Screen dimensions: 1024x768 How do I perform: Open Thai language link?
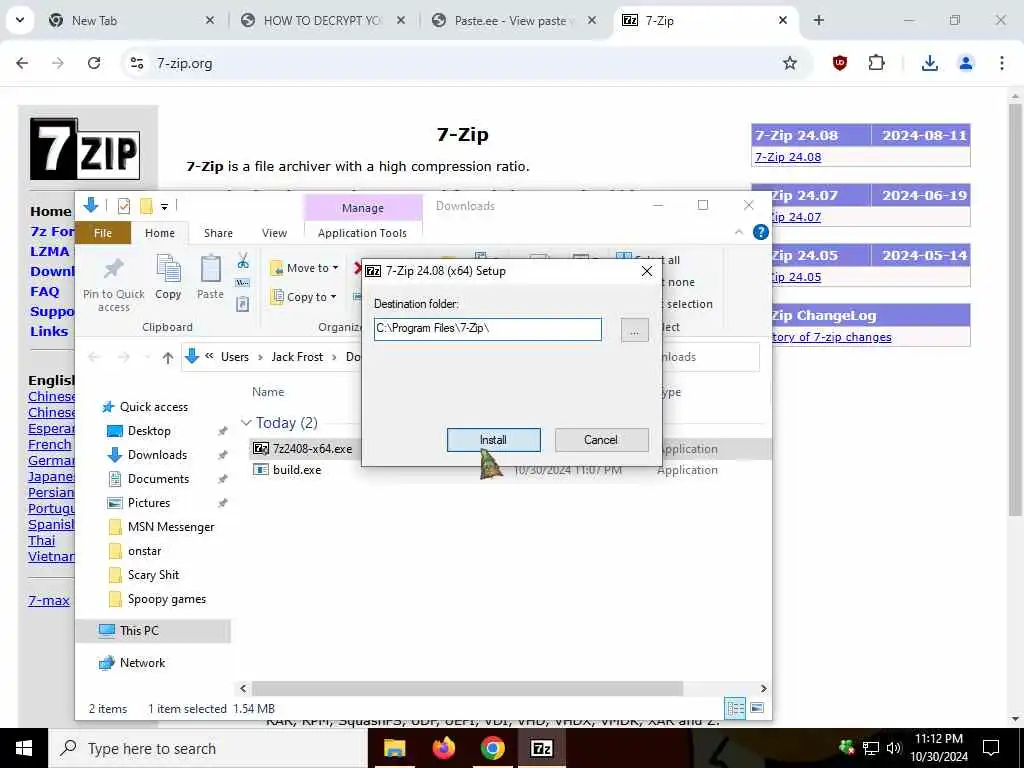click(x=41, y=541)
